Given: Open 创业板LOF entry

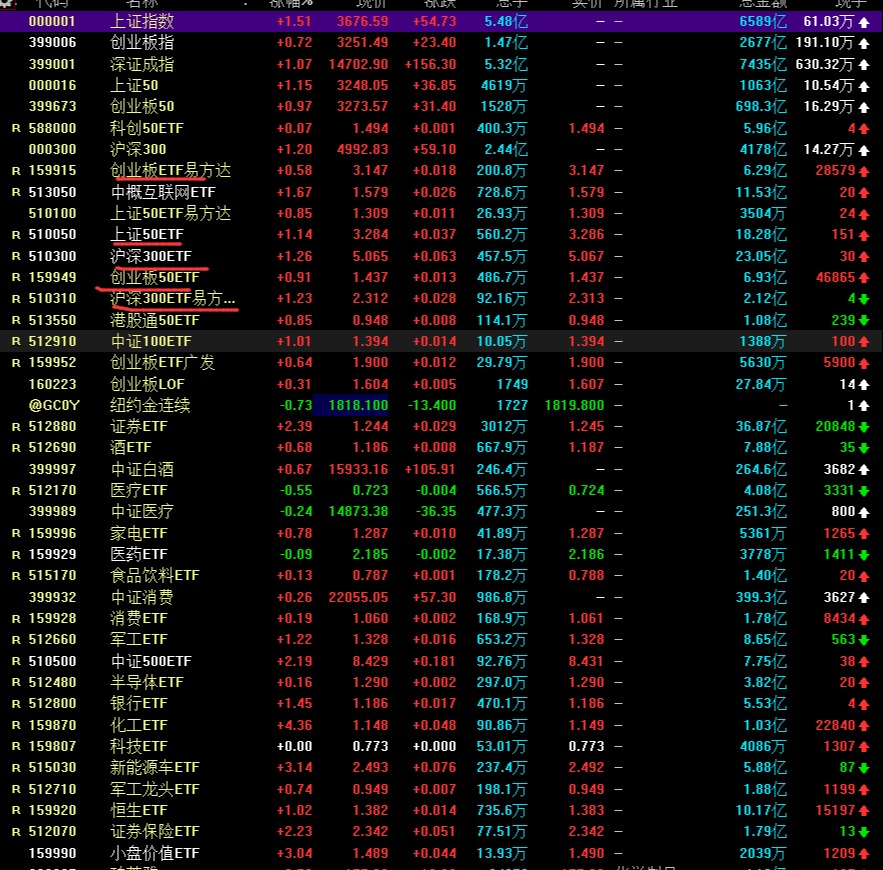Looking at the screenshot, I should [147, 385].
